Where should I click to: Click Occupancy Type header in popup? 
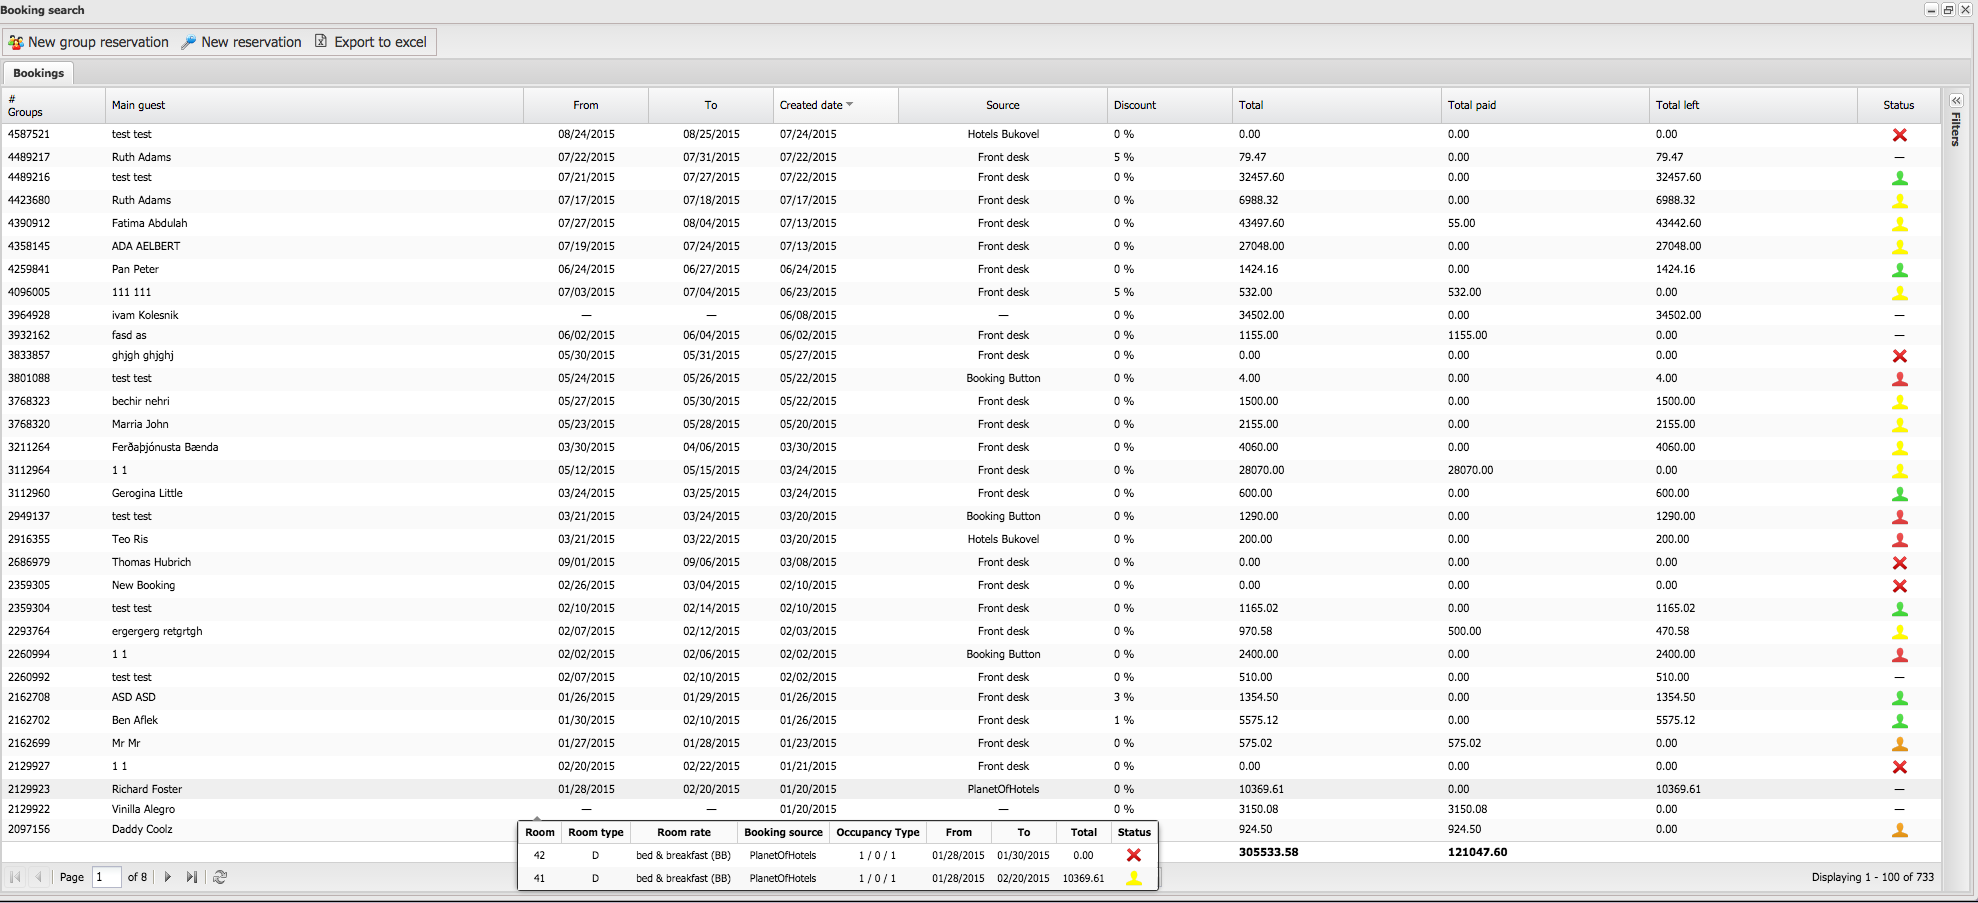(x=878, y=832)
